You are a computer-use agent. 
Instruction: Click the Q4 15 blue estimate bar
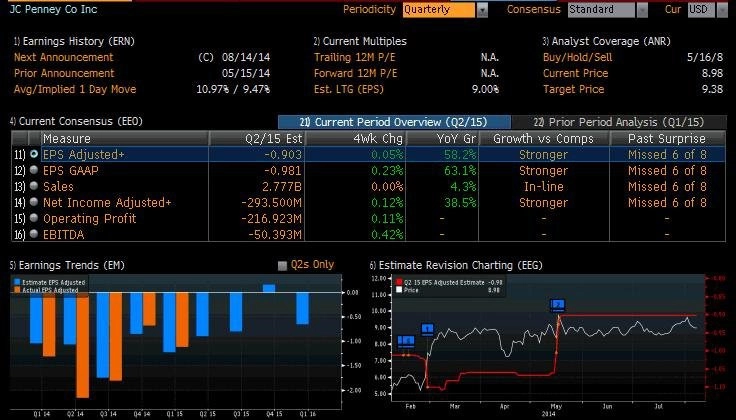tap(269, 288)
